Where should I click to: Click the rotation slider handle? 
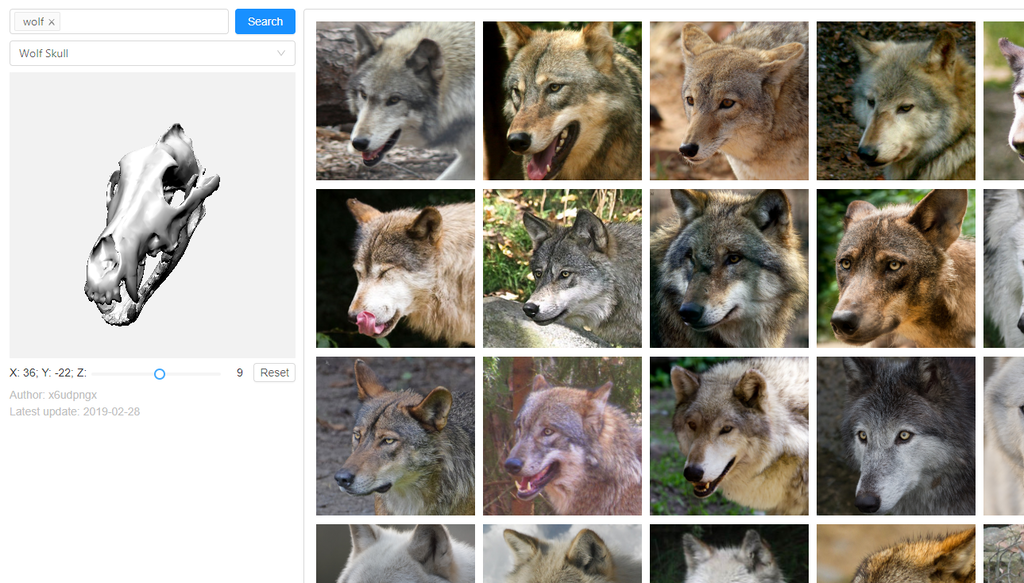[159, 374]
